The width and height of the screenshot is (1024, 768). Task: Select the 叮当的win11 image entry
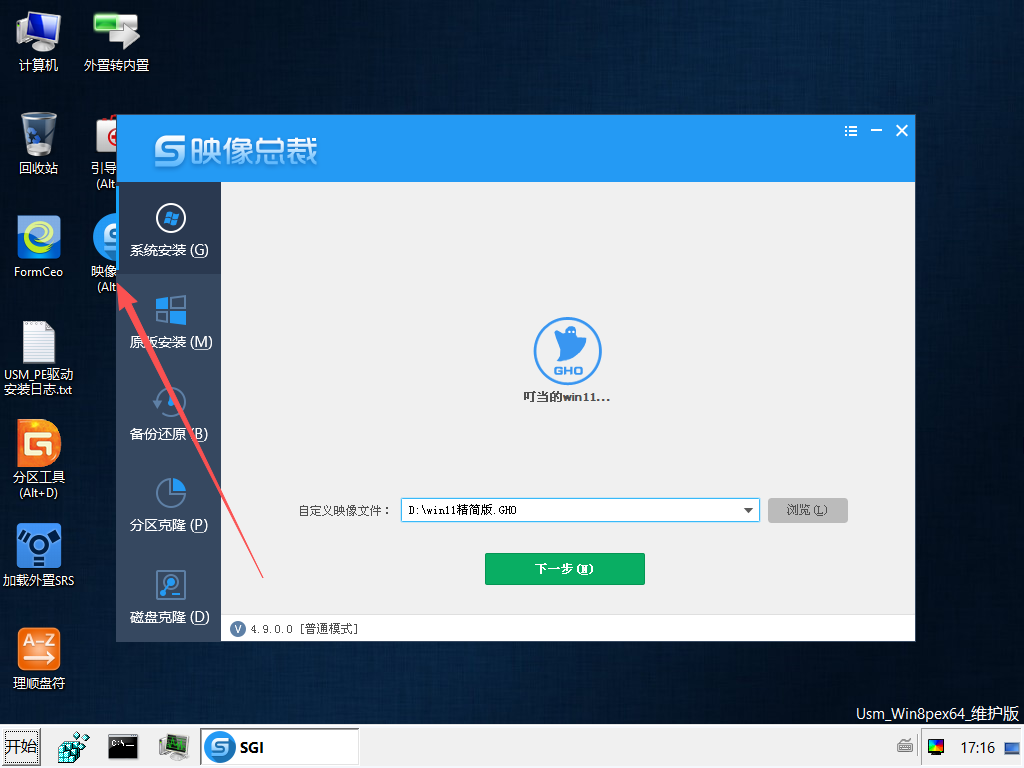tap(567, 396)
